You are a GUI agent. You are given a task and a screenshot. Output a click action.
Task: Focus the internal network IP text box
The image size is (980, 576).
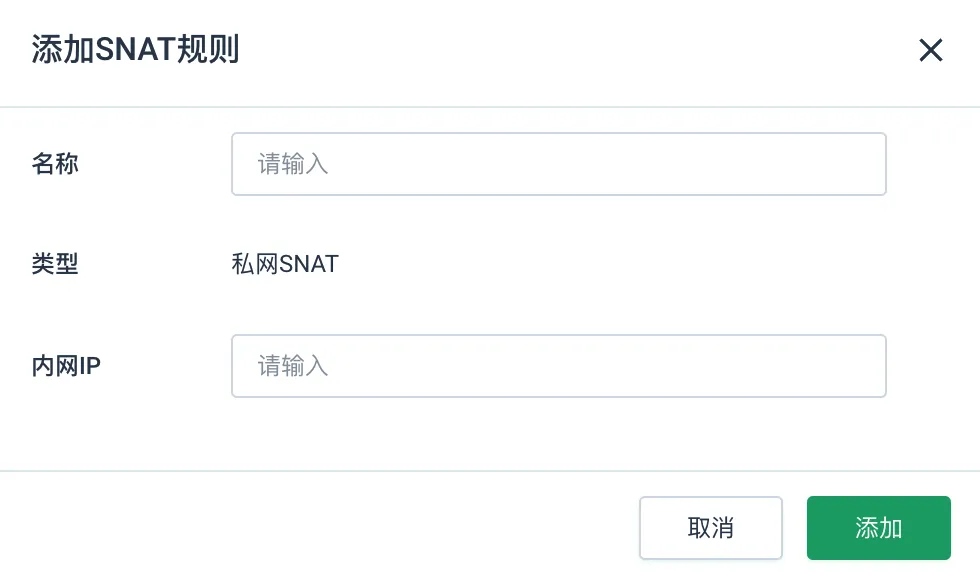tap(559, 366)
